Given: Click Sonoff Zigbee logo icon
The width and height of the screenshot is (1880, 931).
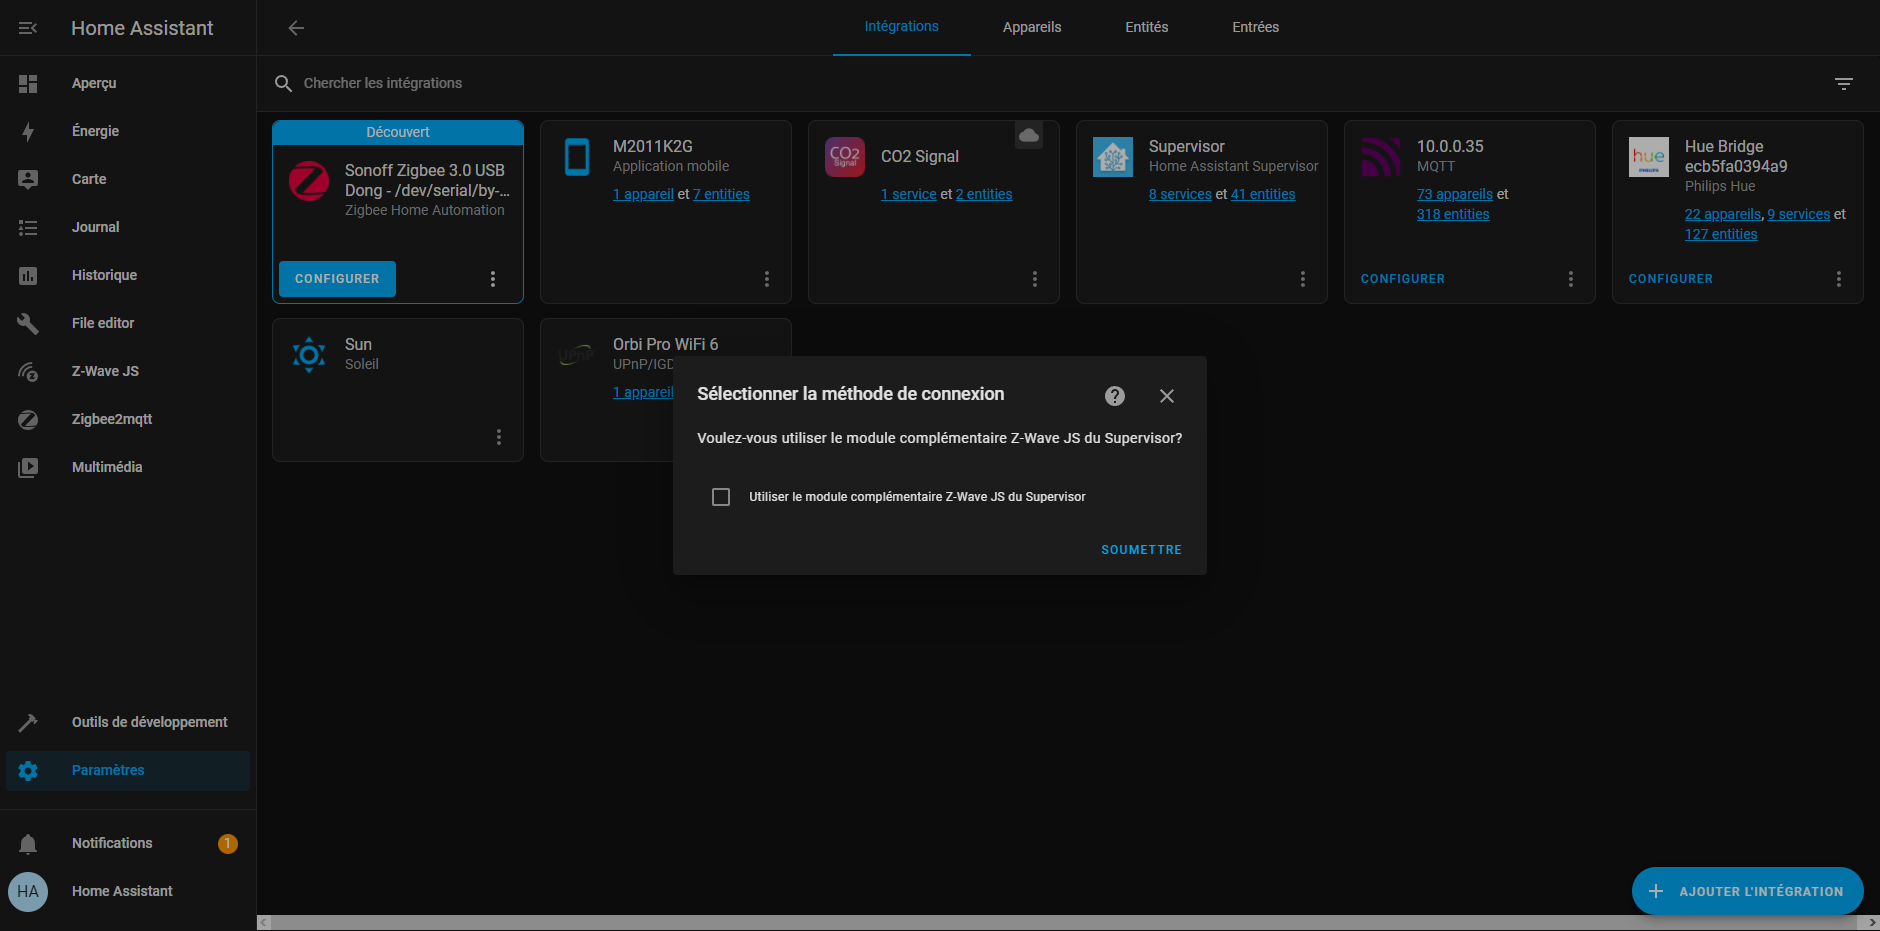Looking at the screenshot, I should (x=309, y=181).
